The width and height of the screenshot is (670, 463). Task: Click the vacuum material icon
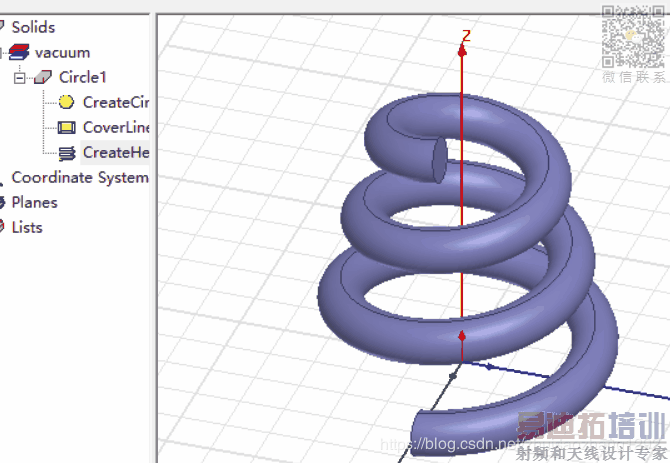[19, 52]
